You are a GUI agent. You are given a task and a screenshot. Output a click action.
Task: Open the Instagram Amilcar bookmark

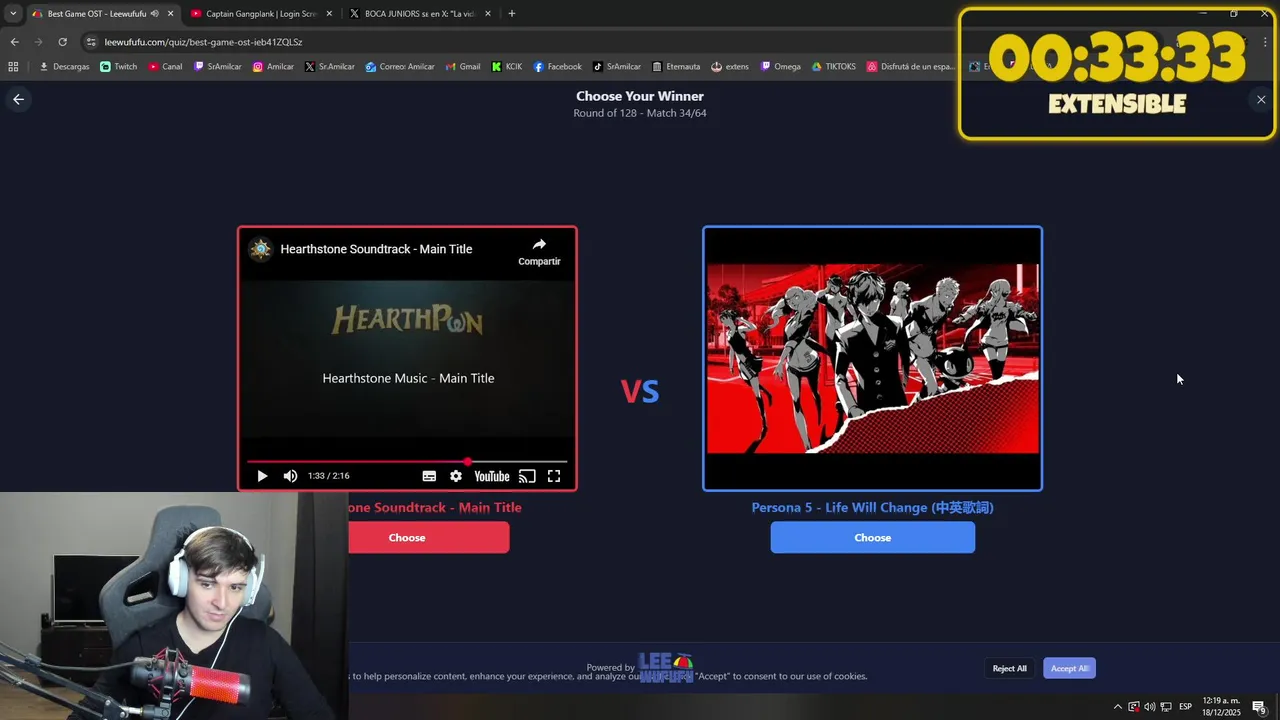pyautogui.click(x=273, y=67)
